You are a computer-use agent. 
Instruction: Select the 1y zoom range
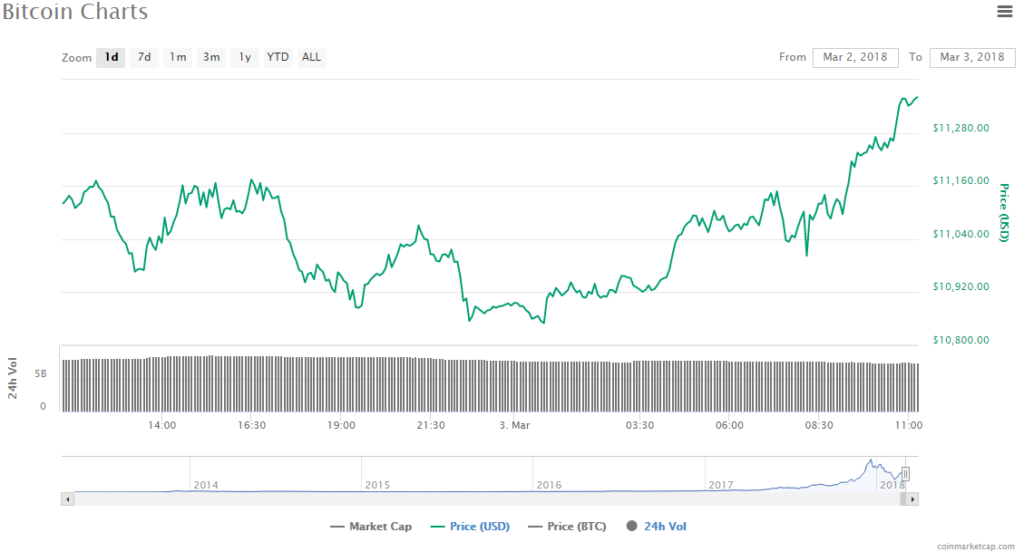[x=244, y=57]
